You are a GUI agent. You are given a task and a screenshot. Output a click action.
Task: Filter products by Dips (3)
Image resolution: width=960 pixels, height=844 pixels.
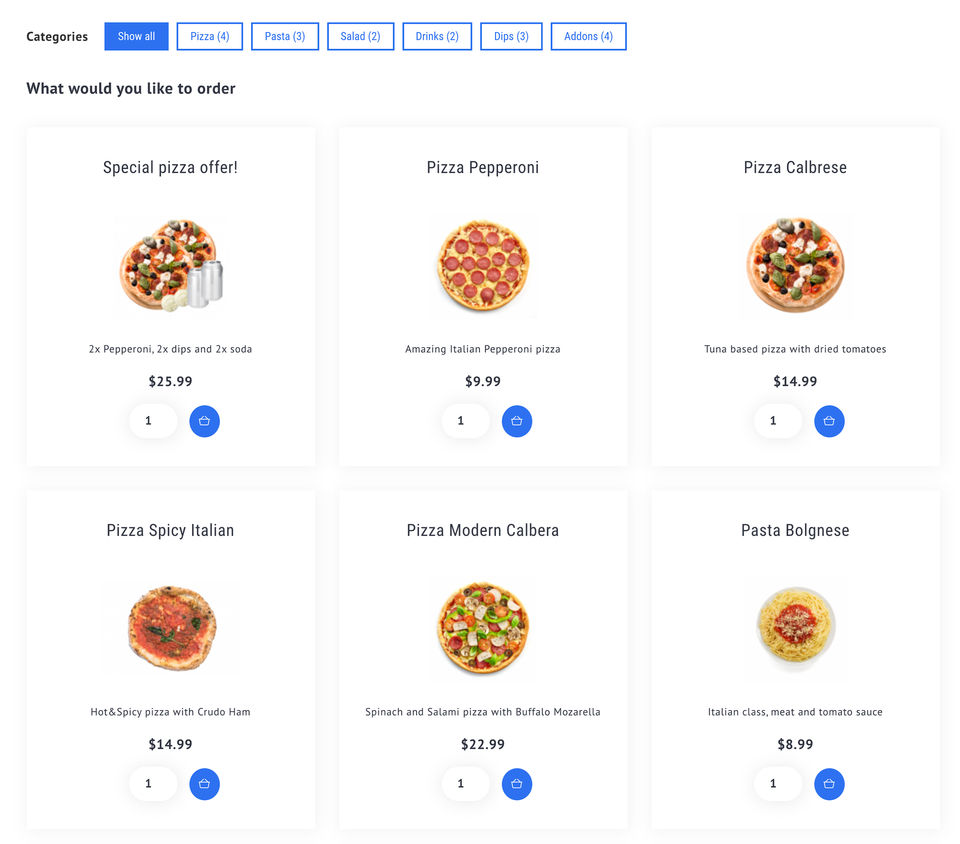coord(511,37)
